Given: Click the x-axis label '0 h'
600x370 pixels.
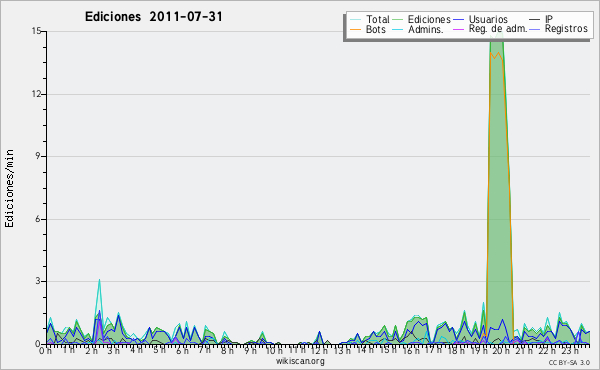Looking at the screenshot, I should (45, 351).
